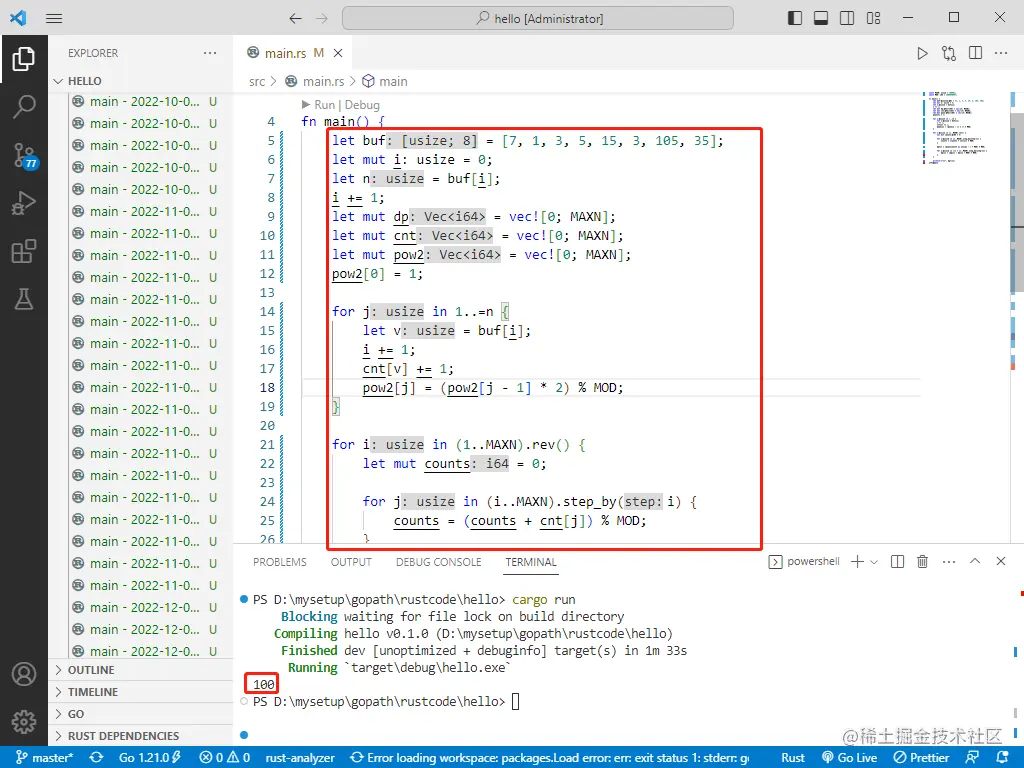
Task: Switch to the DEBUG CONSOLE tab
Action: (x=438, y=562)
